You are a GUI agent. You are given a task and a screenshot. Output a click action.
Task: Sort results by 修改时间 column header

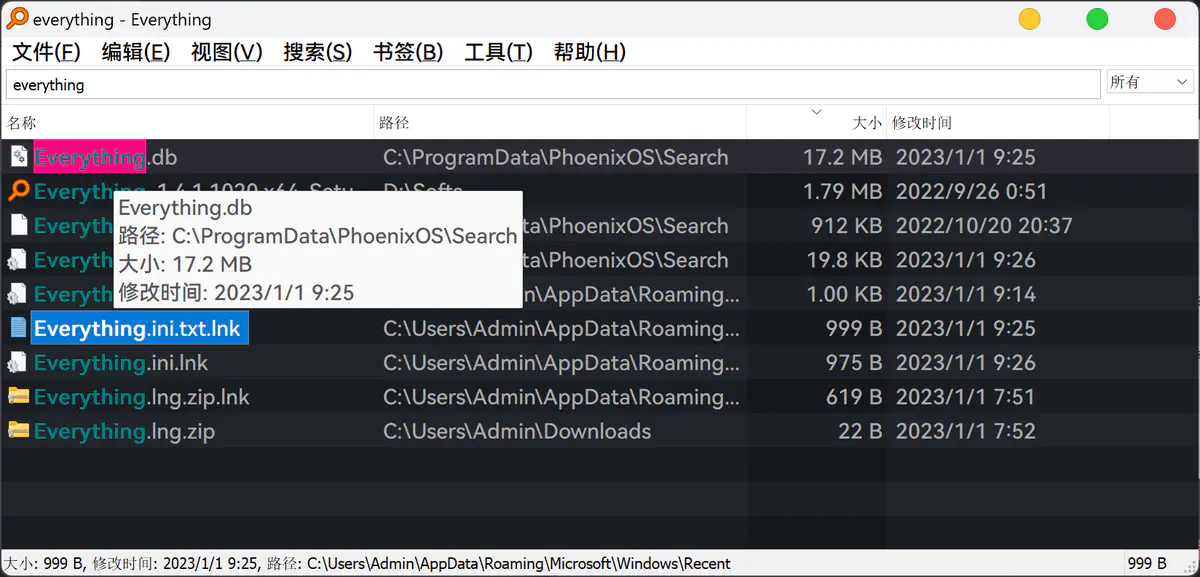pos(921,123)
